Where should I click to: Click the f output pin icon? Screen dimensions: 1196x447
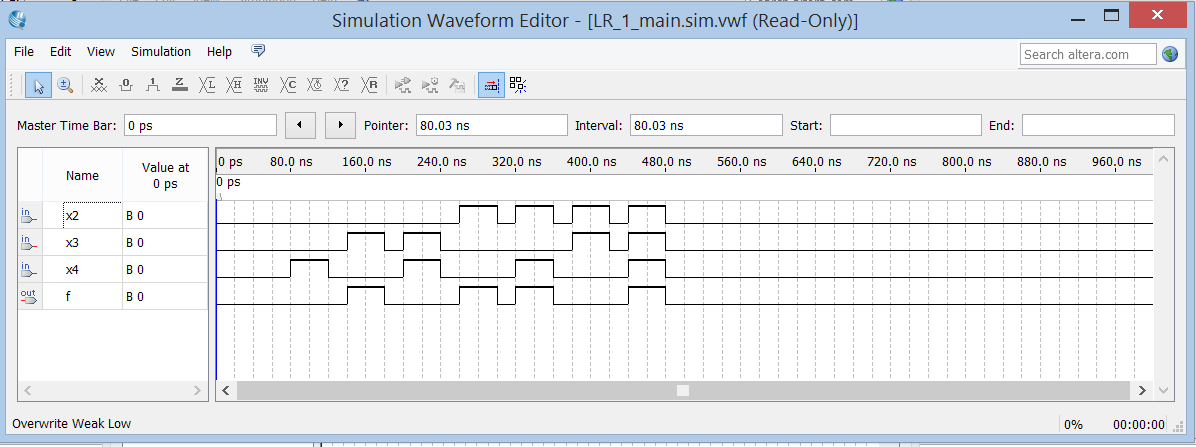tap(28, 296)
